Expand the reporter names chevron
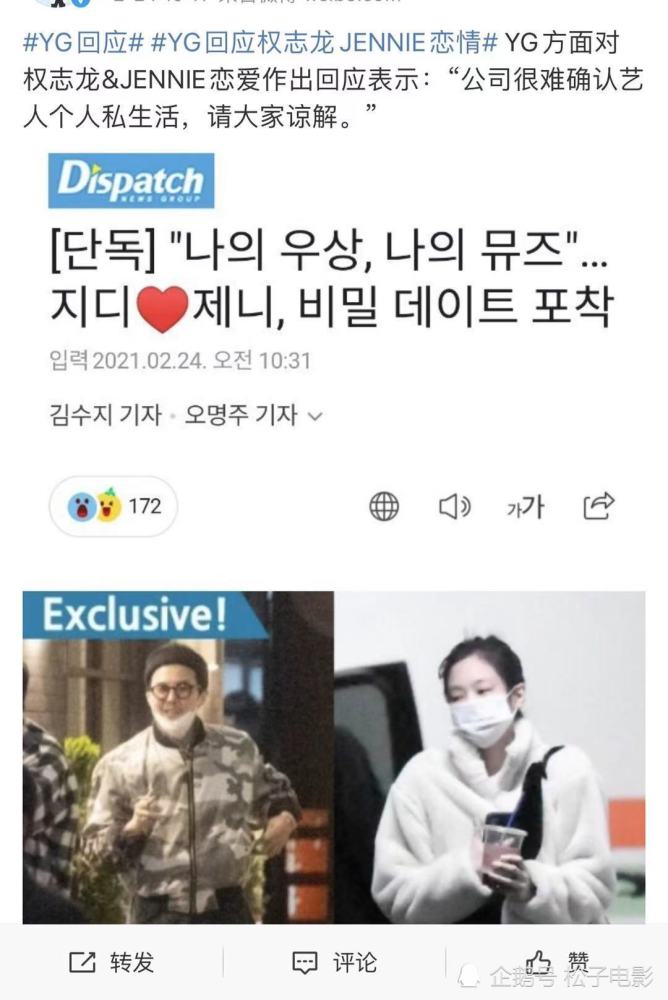The height and width of the screenshot is (1000, 668). coord(315,417)
